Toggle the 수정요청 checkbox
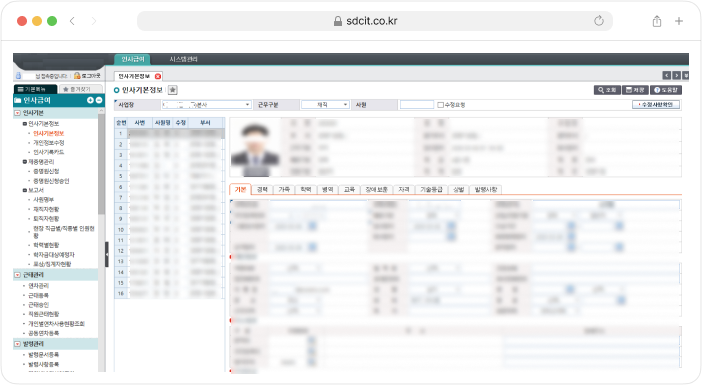Screen dimensions: 702x385 pyautogui.click(x=440, y=105)
